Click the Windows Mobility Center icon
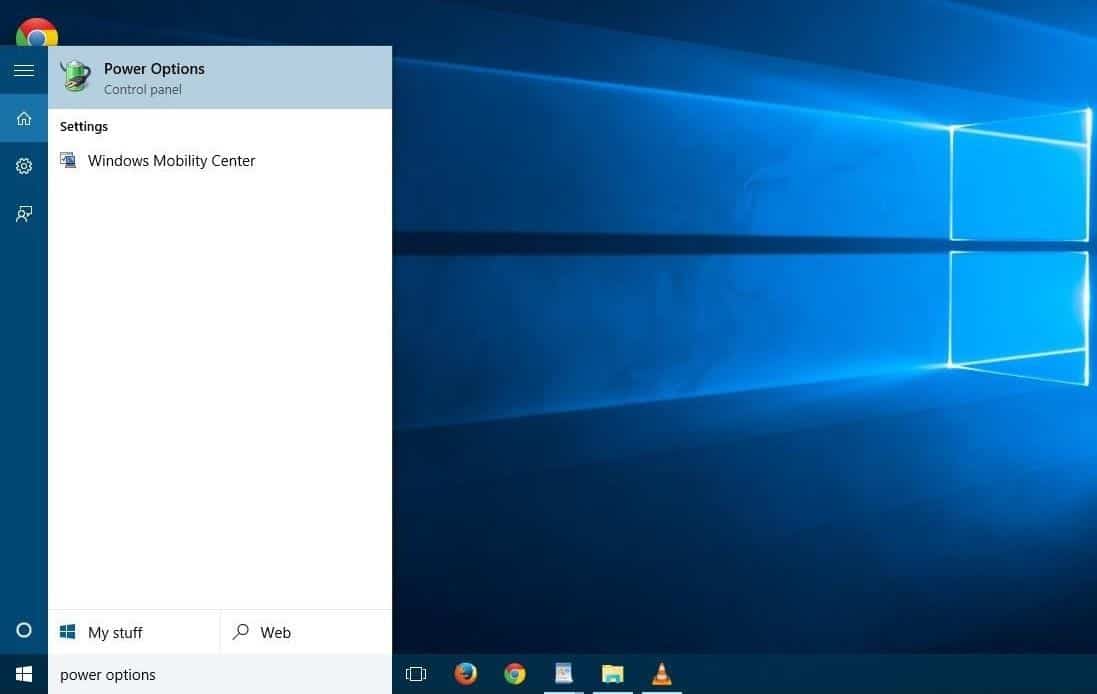Viewport: 1097px width, 694px height. [x=68, y=160]
